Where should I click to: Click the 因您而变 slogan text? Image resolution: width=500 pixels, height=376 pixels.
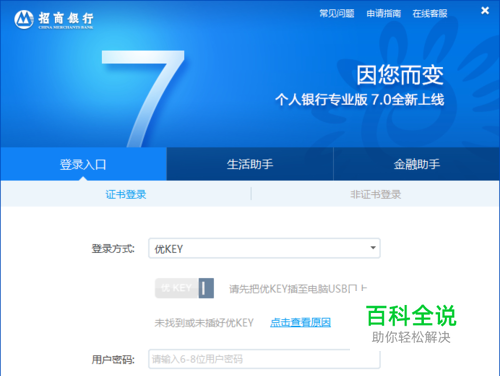click(x=400, y=75)
